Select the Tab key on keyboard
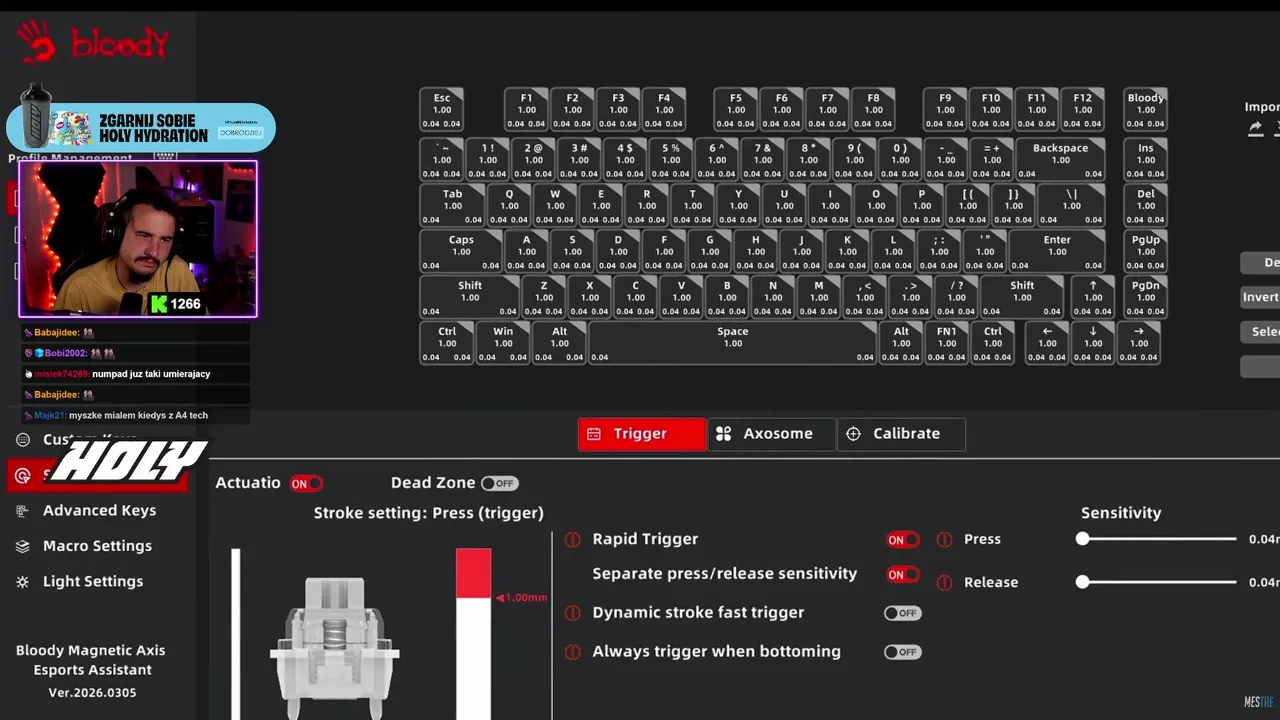Viewport: 1280px width, 720px height. point(452,205)
